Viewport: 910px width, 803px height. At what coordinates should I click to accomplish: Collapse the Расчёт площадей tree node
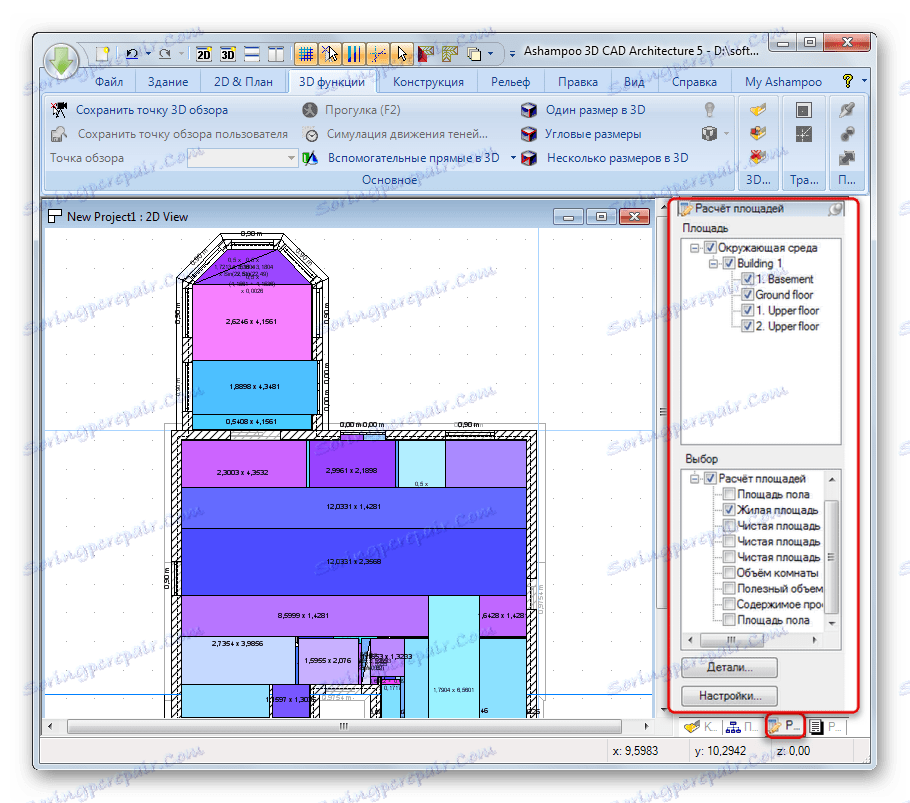[694, 478]
